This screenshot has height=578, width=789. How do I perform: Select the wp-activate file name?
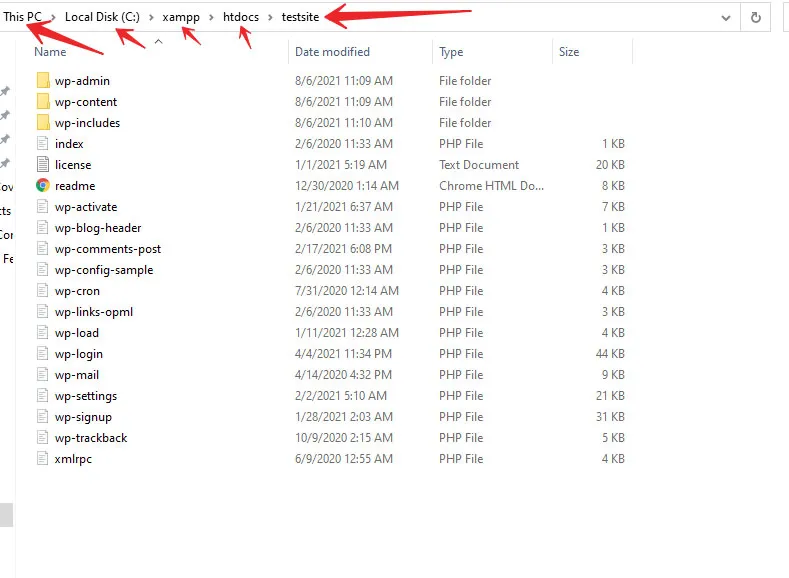coord(86,207)
